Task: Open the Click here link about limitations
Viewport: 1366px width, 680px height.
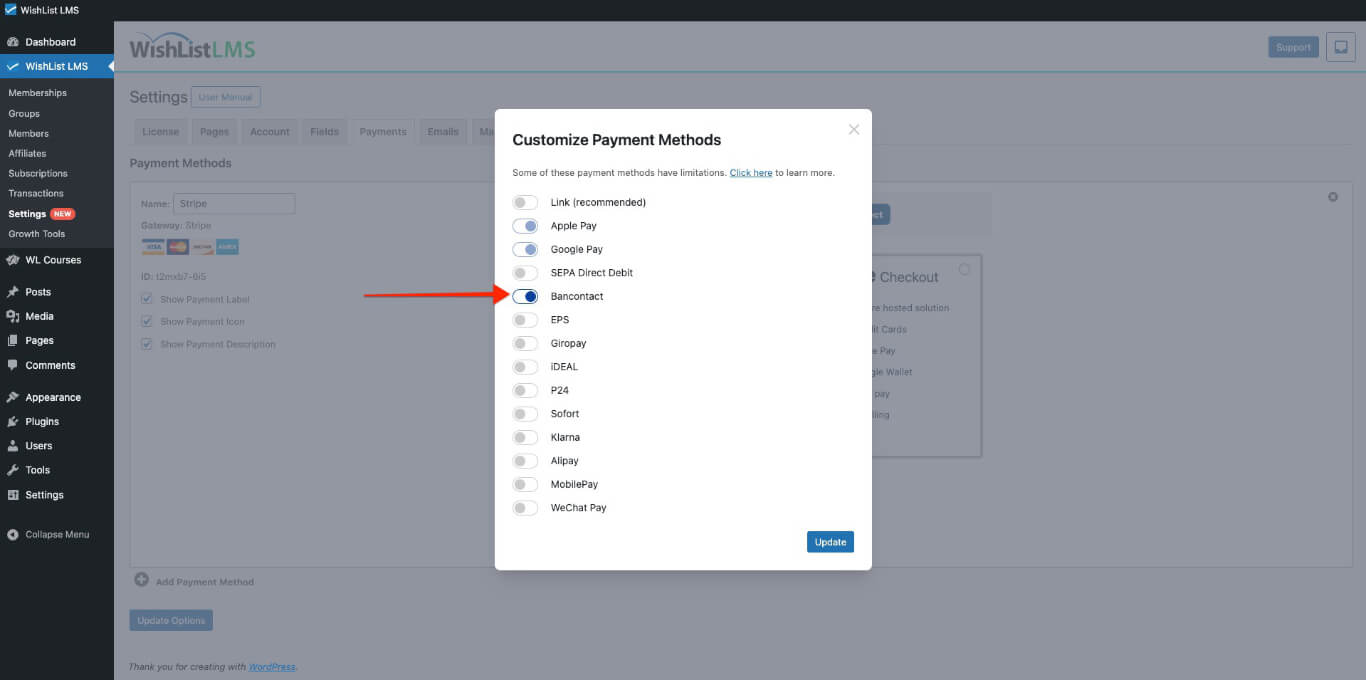Action: coord(751,172)
